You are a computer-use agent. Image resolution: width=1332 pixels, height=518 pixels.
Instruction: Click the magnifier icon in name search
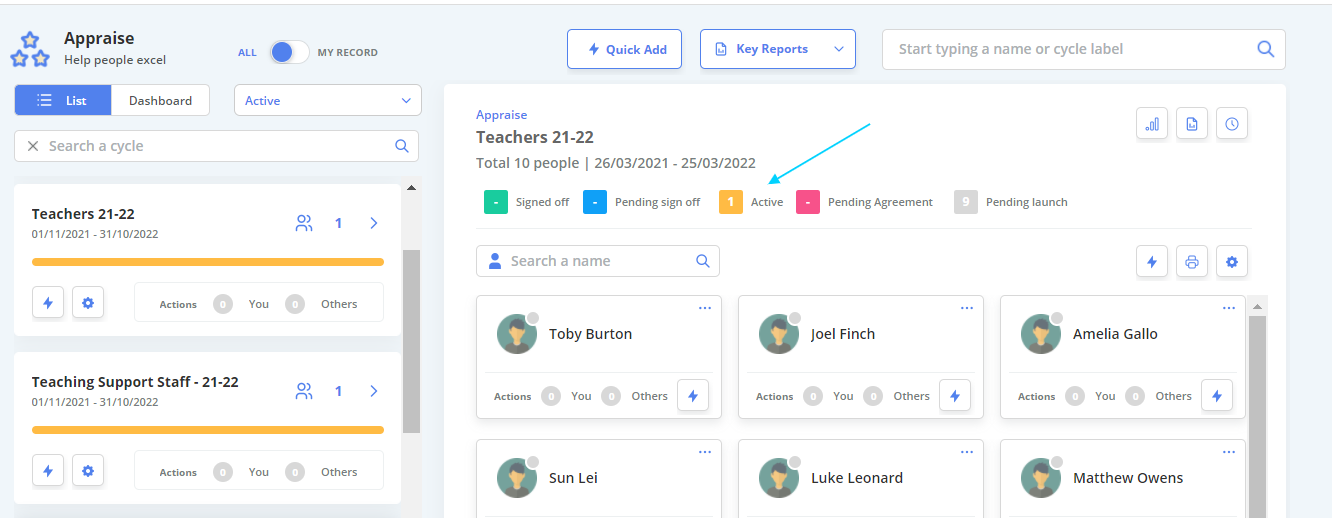pos(703,261)
